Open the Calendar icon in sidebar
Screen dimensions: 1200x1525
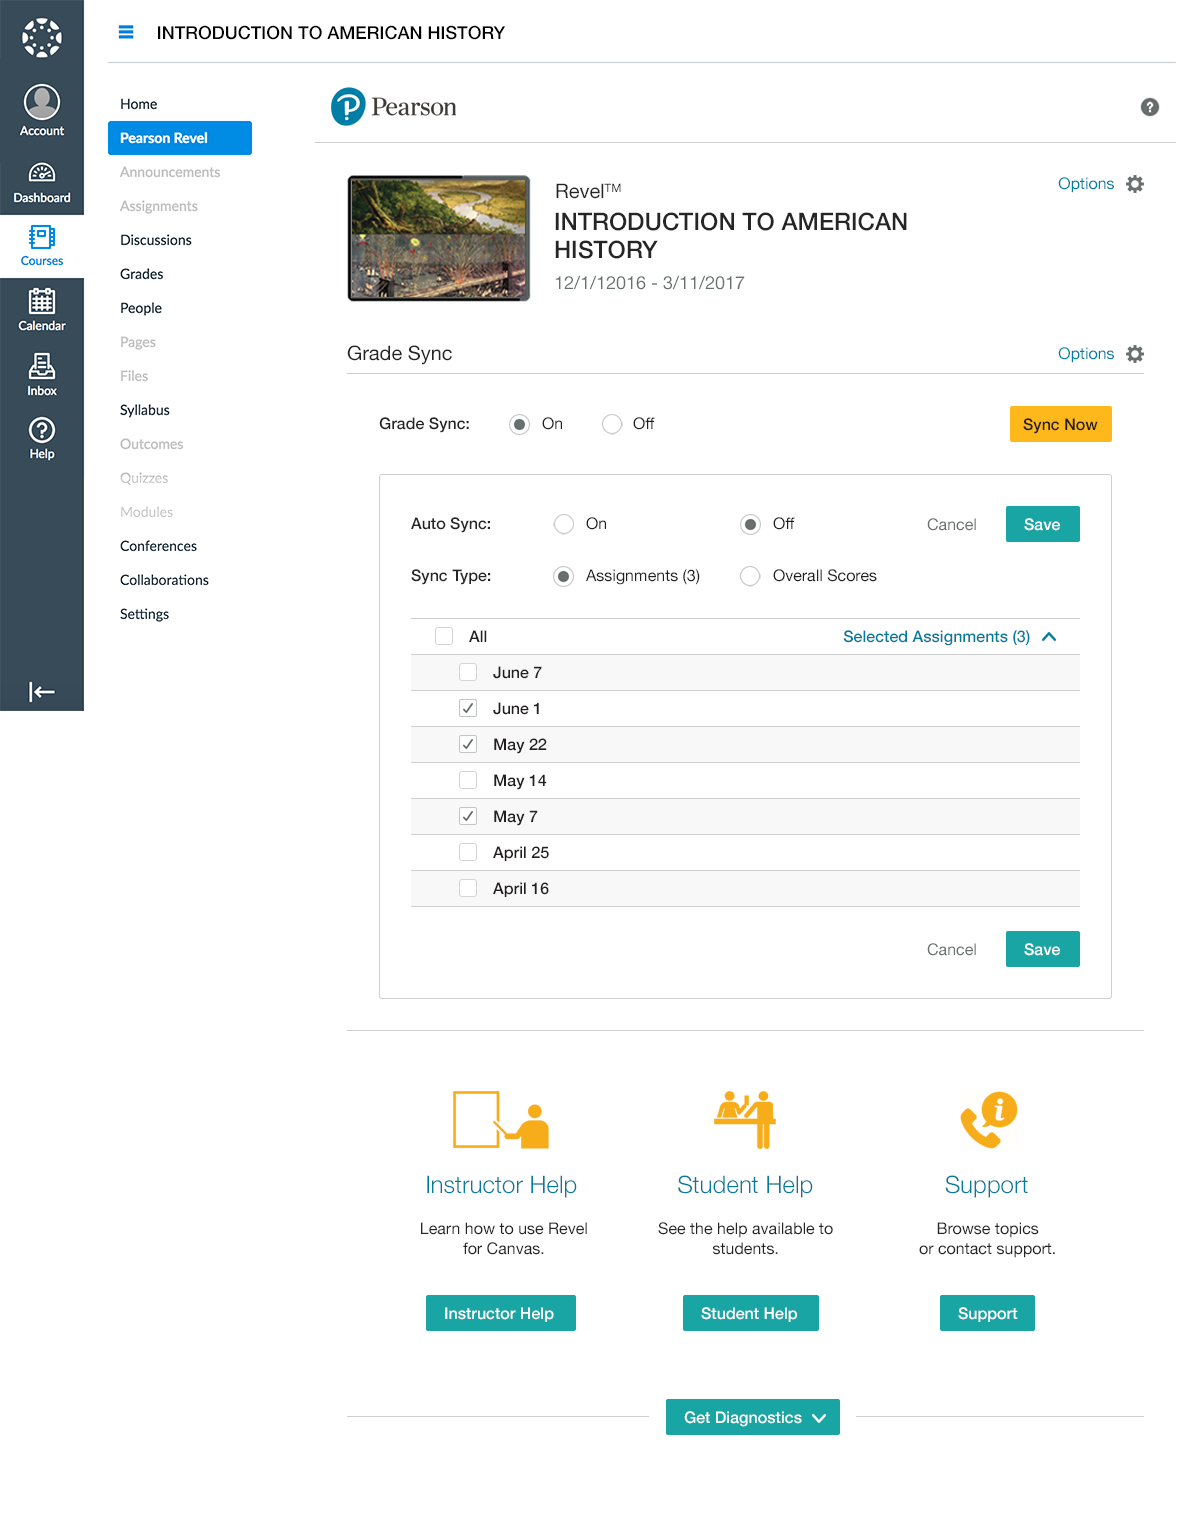42,301
